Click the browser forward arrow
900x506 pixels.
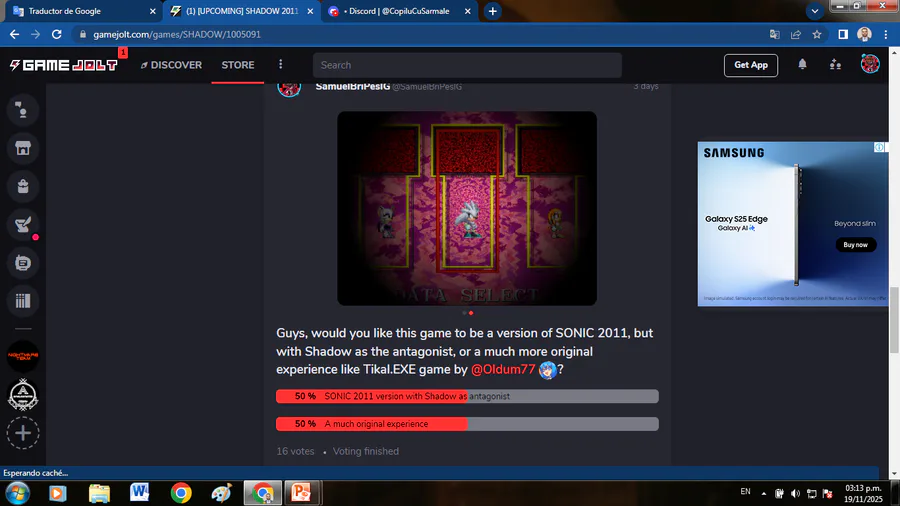click(x=36, y=34)
